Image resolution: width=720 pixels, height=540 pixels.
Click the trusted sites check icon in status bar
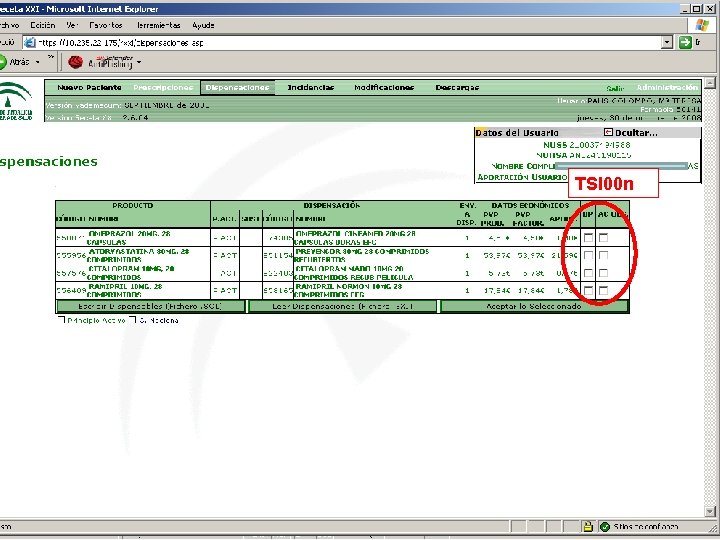(x=605, y=527)
